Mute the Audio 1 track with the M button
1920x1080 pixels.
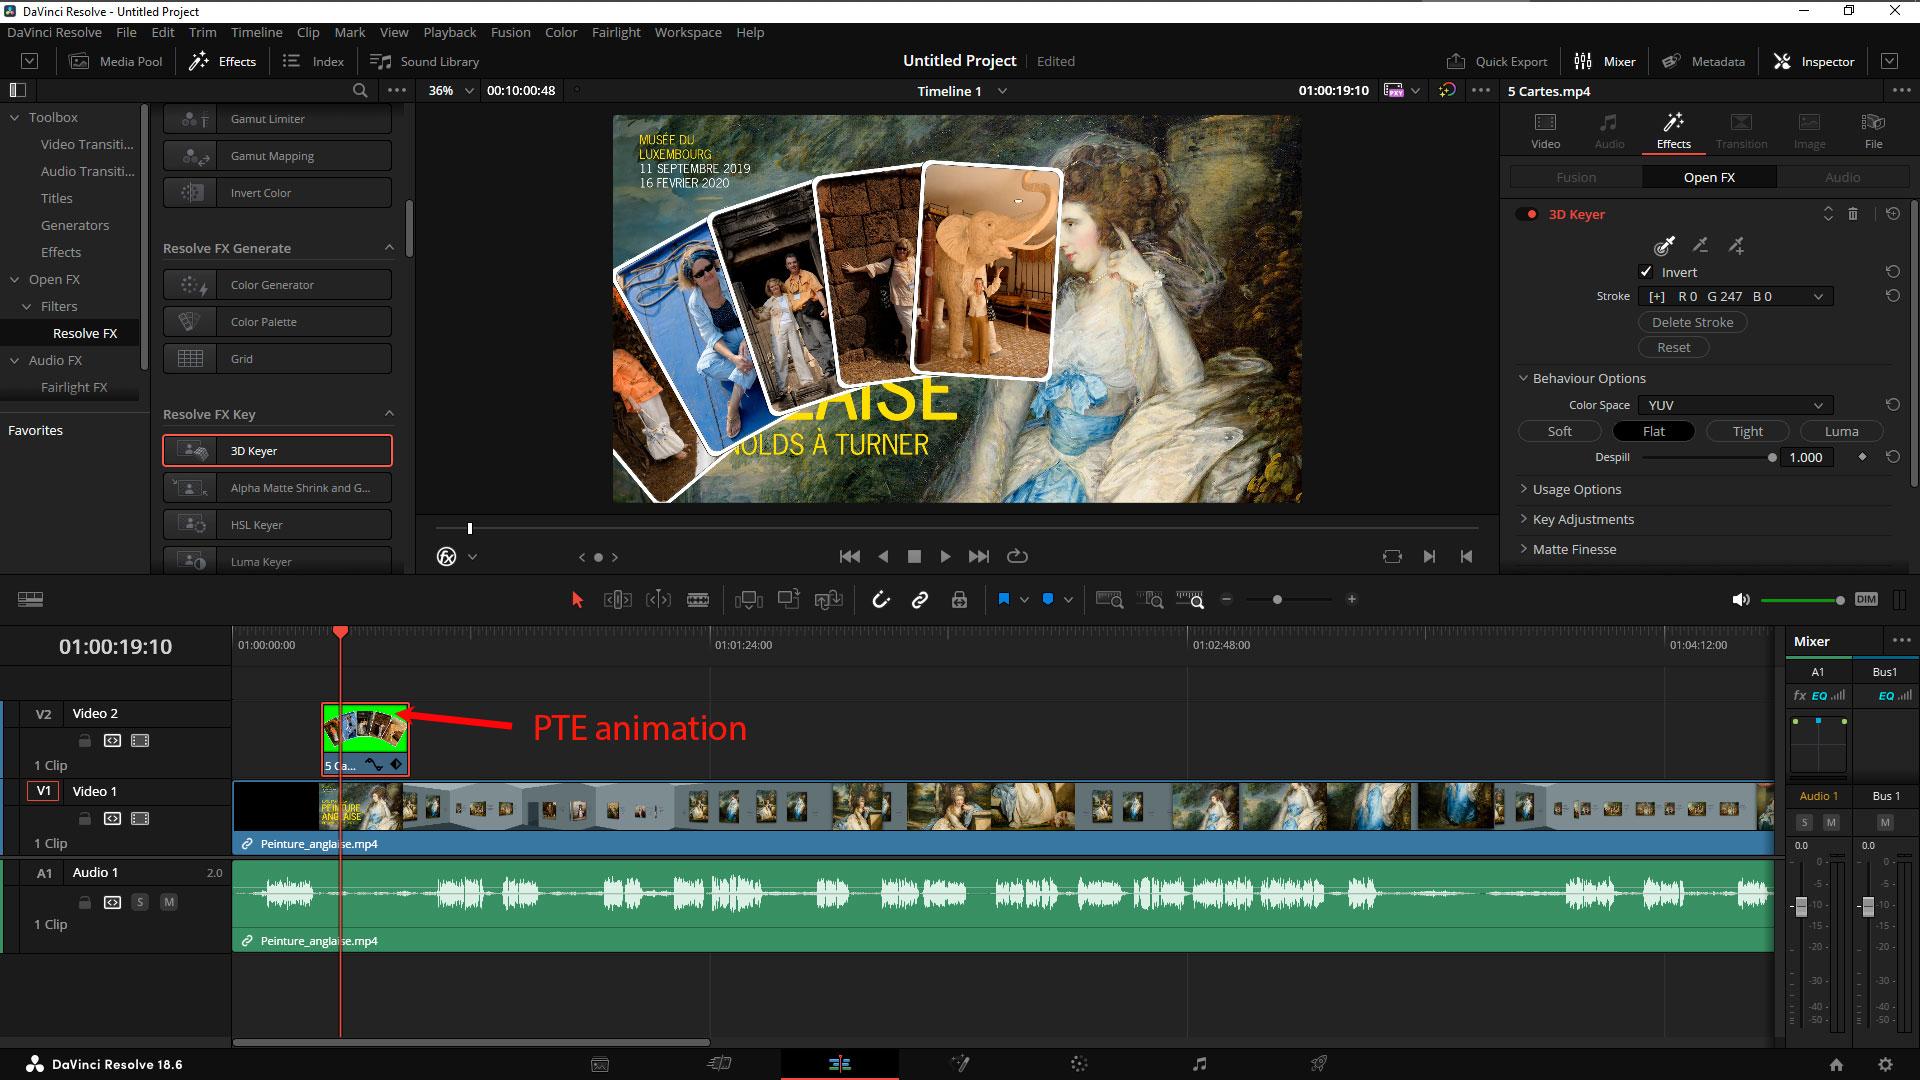coord(169,902)
